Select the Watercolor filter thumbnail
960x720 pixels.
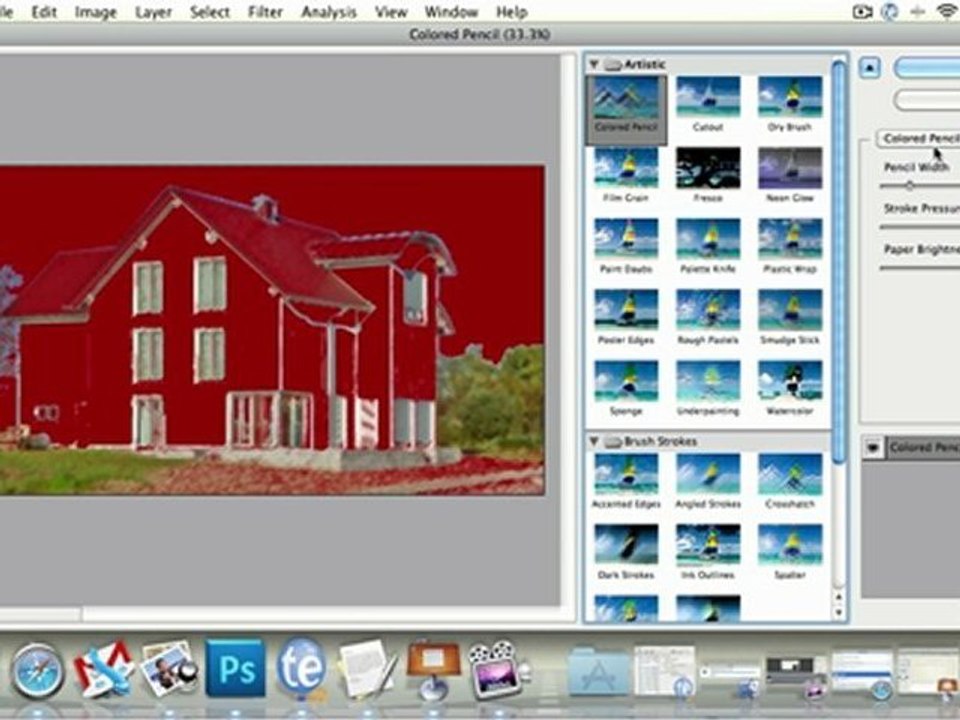coord(790,381)
